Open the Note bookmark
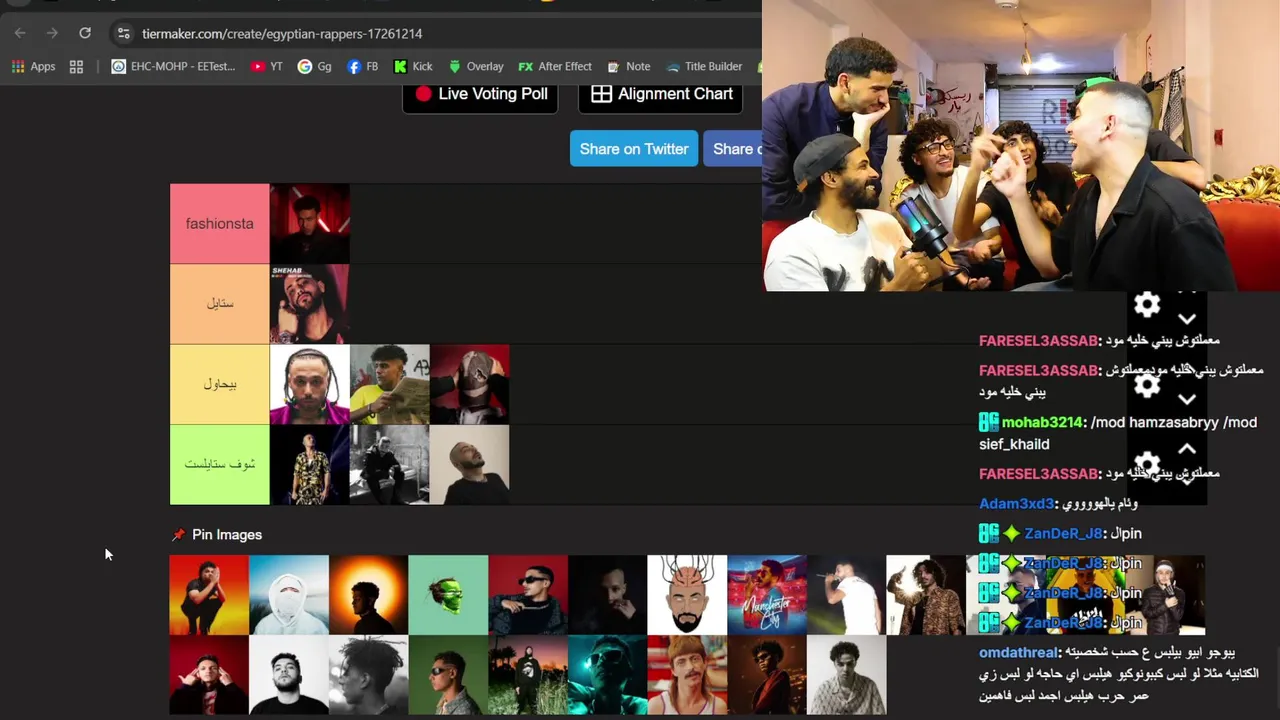 (x=628, y=66)
